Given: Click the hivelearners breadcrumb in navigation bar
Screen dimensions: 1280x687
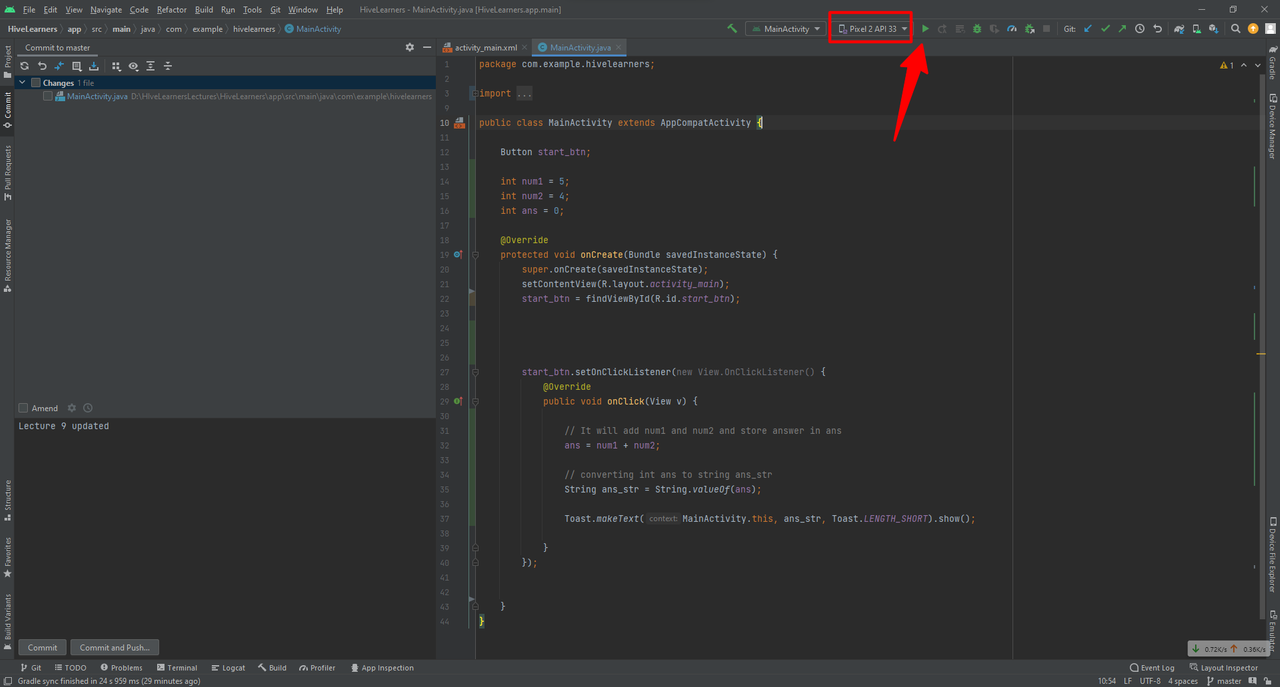Looking at the screenshot, I should [x=256, y=29].
